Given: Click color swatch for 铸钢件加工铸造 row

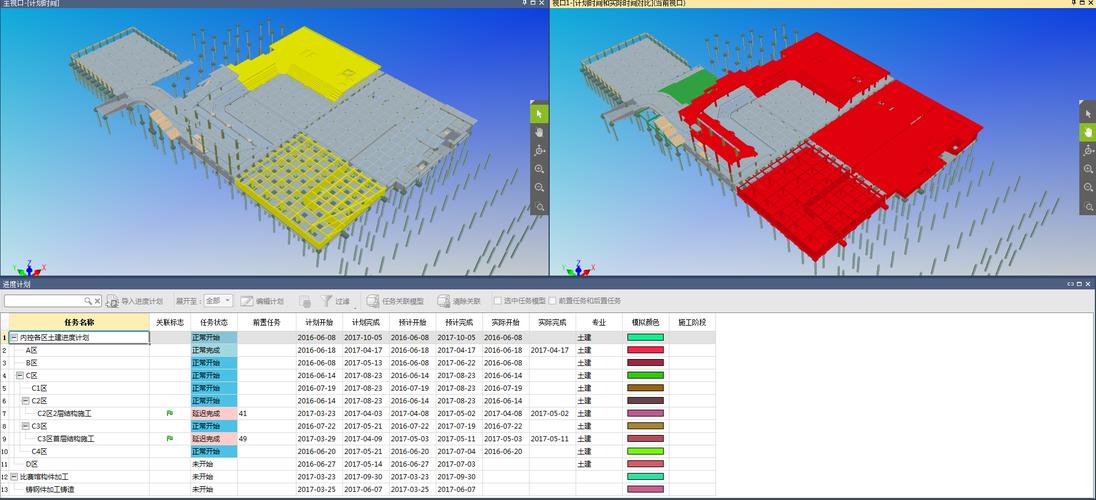Looking at the screenshot, I should pos(645,489).
